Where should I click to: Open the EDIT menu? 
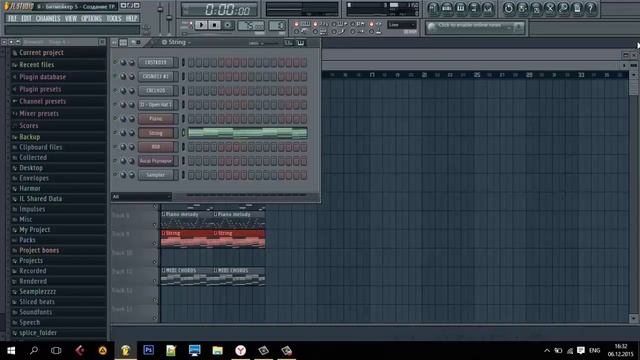[26, 18]
